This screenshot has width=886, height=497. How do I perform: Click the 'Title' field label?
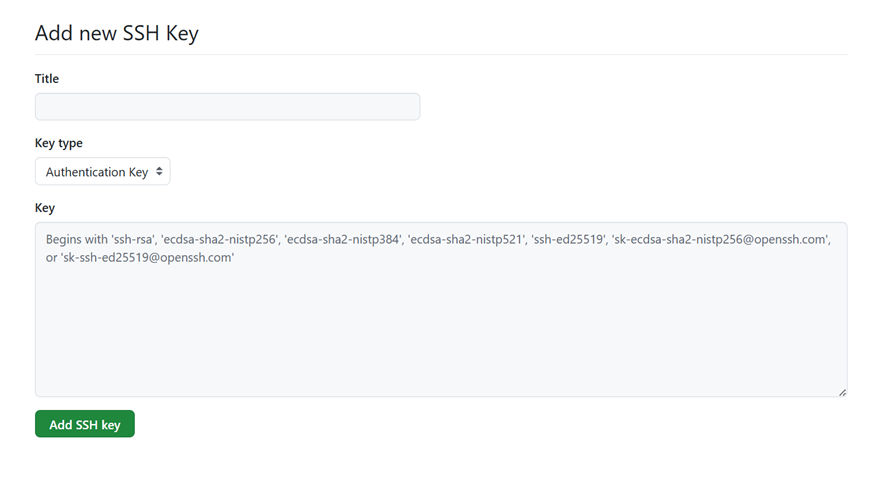click(x=47, y=79)
